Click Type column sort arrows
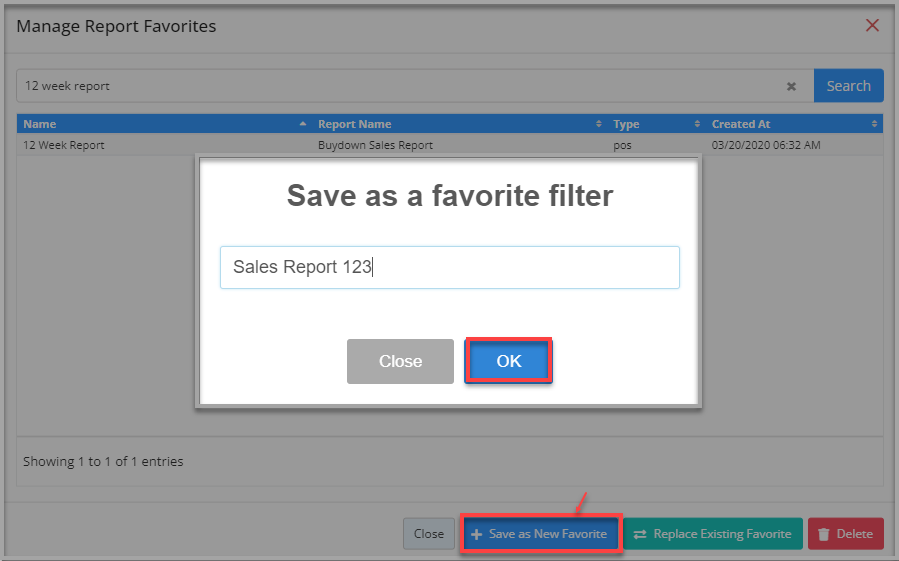This screenshot has height=561, width=899. coord(697,124)
